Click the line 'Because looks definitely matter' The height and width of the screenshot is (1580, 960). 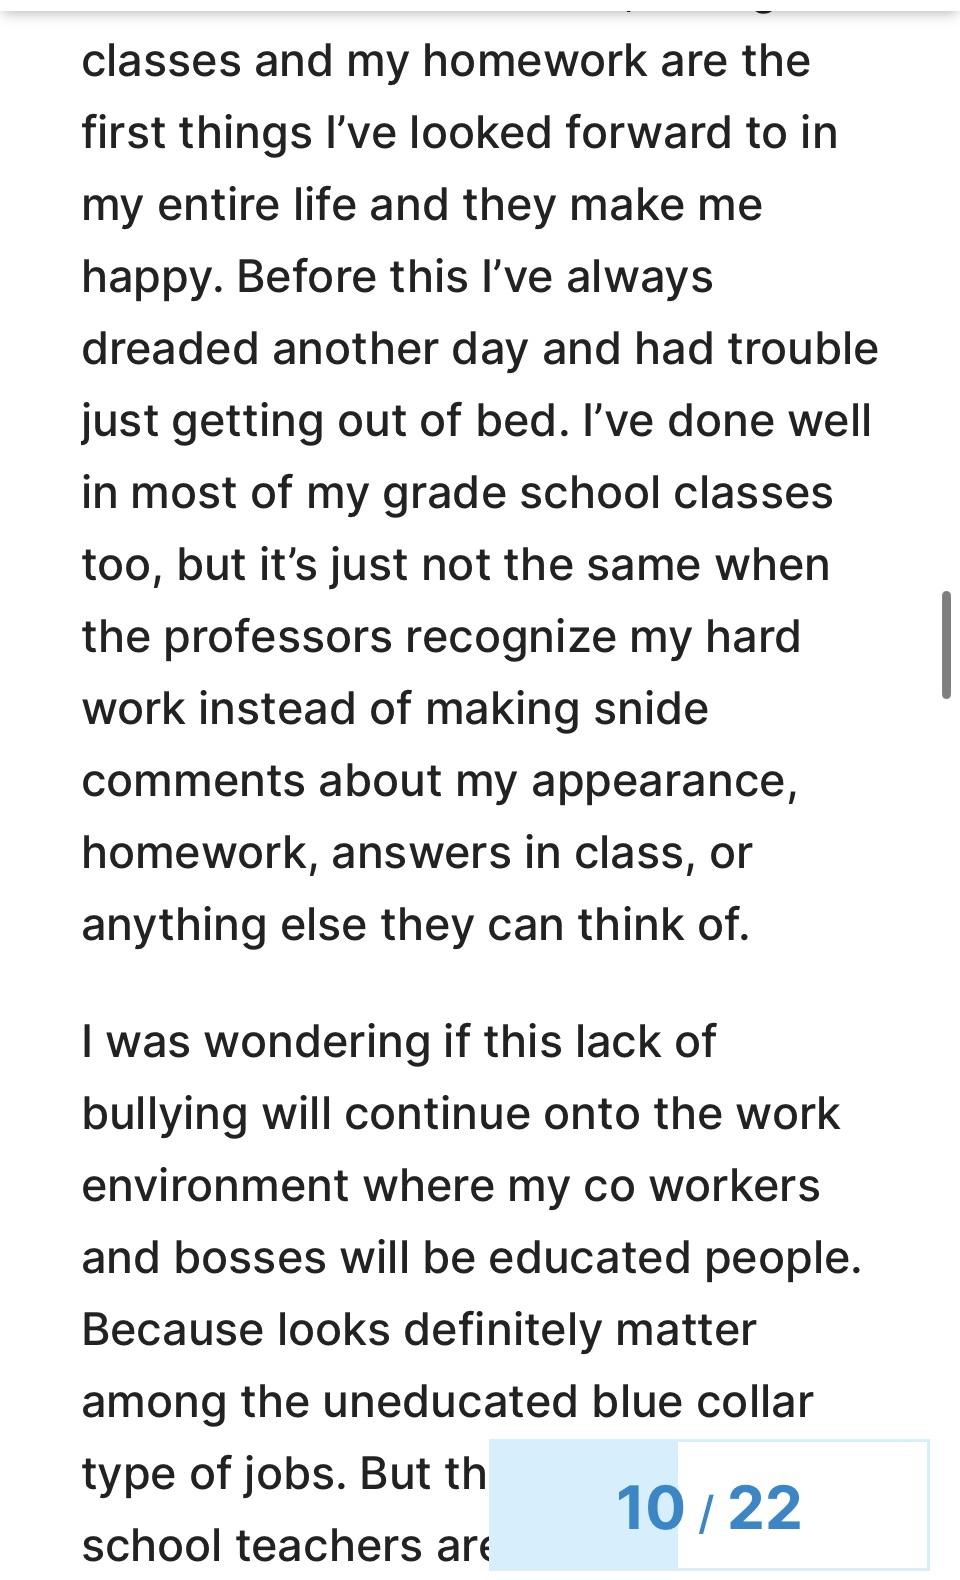(419, 1330)
